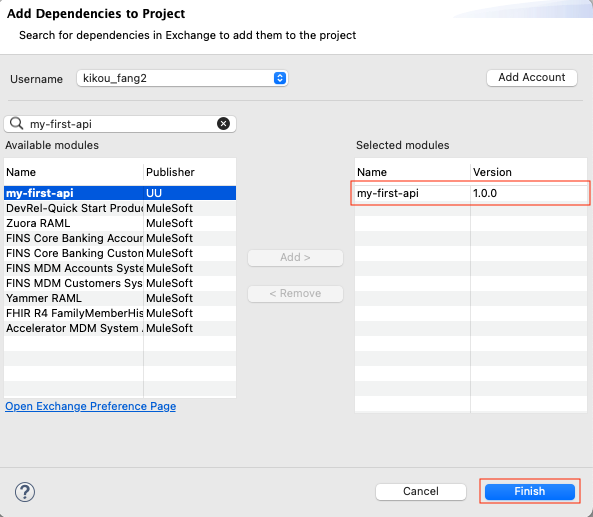
Task: Select DevRel-Quick Start Product module row
Action: 120,208
